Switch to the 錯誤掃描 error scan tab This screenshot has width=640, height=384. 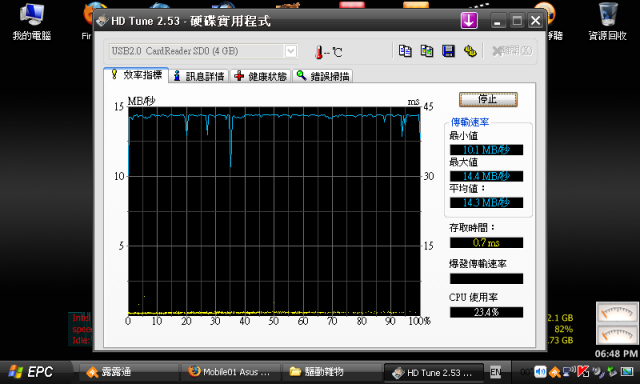pyautogui.click(x=323, y=76)
